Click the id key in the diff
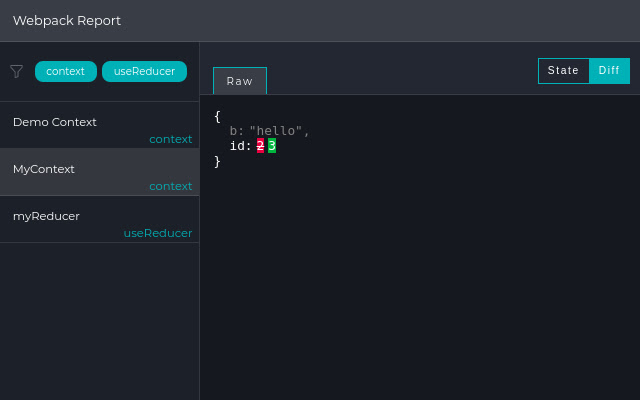The width and height of the screenshot is (640, 400). (x=238, y=146)
